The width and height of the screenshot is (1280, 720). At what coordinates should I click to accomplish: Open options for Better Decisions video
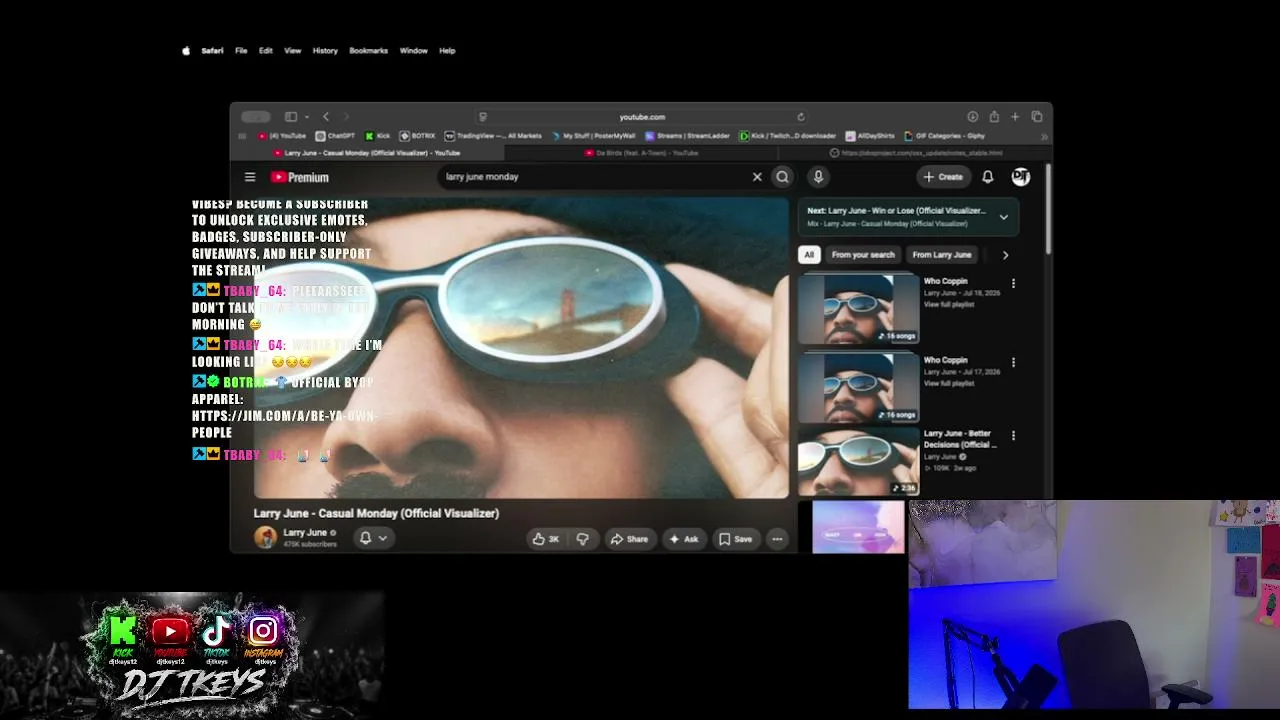[x=1013, y=436]
